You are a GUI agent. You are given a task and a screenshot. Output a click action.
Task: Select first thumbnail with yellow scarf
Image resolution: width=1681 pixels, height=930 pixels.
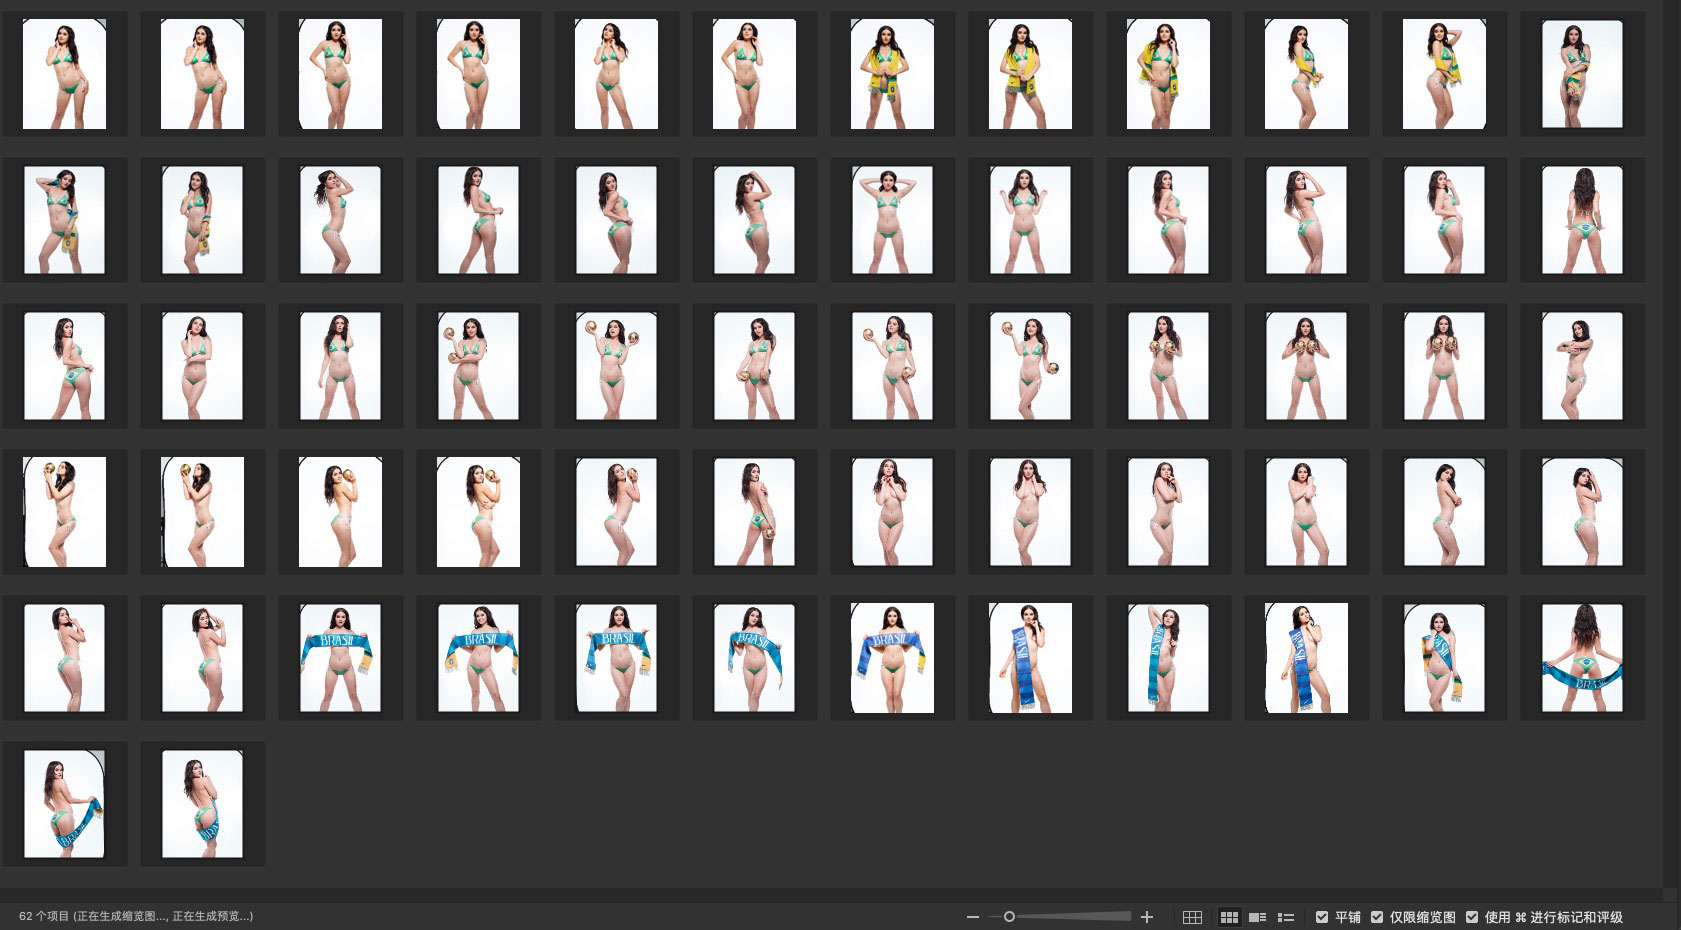tap(892, 74)
